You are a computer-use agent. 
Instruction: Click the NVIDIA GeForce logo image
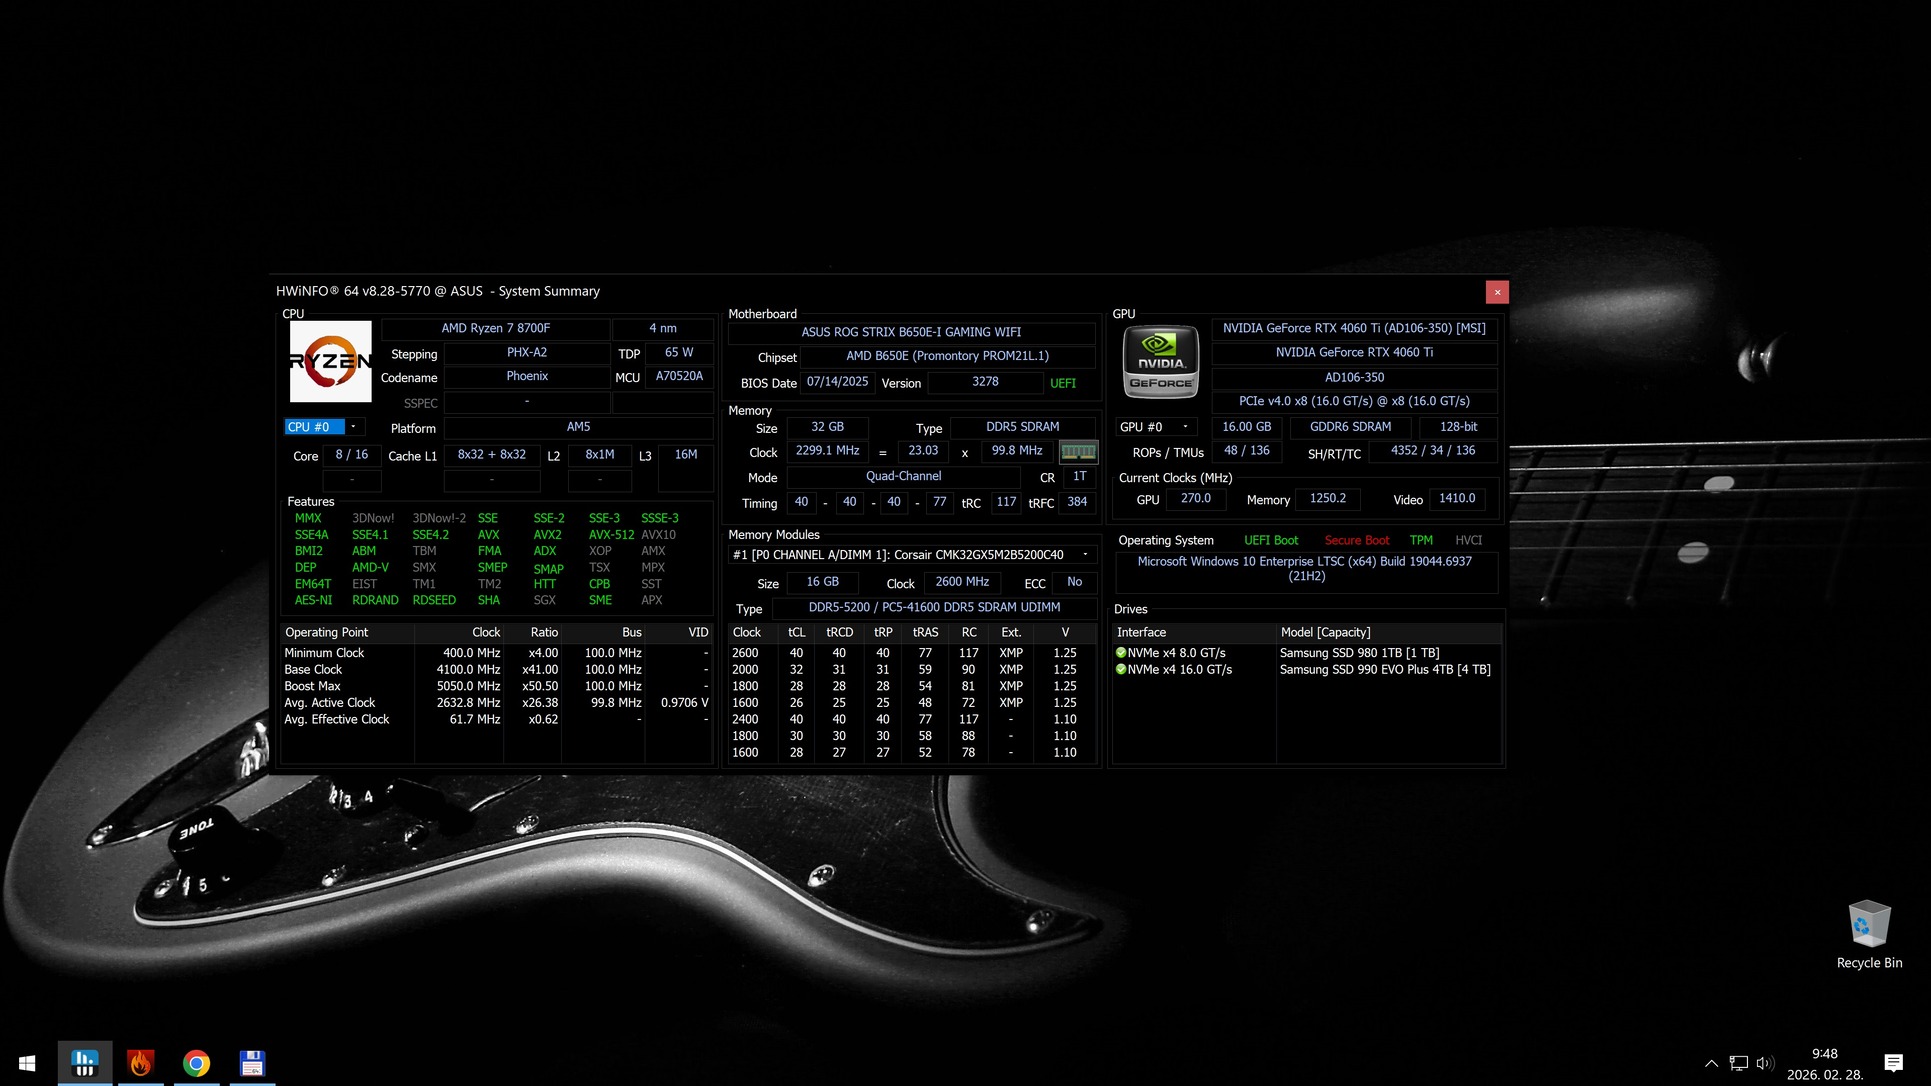pos(1160,362)
